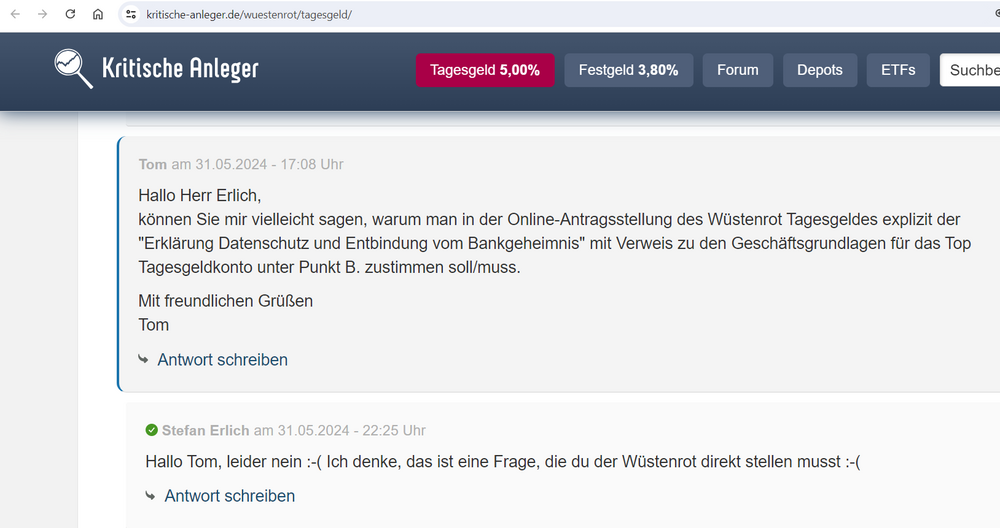Click the greeting 'Hallo Herr Erlich,'
This screenshot has width=1000, height=528.
click(200, 195)
